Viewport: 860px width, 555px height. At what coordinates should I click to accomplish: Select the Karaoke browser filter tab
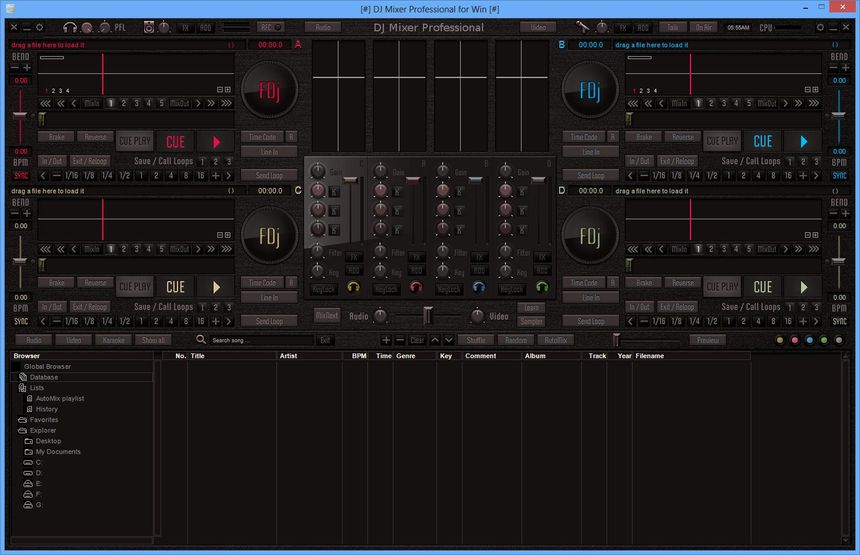(113, 340)
